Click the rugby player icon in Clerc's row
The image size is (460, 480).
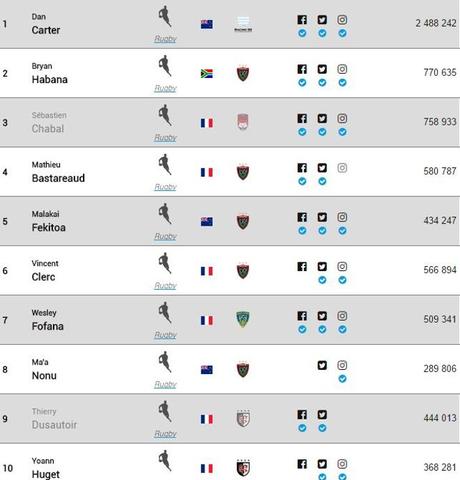click(165, 263)
